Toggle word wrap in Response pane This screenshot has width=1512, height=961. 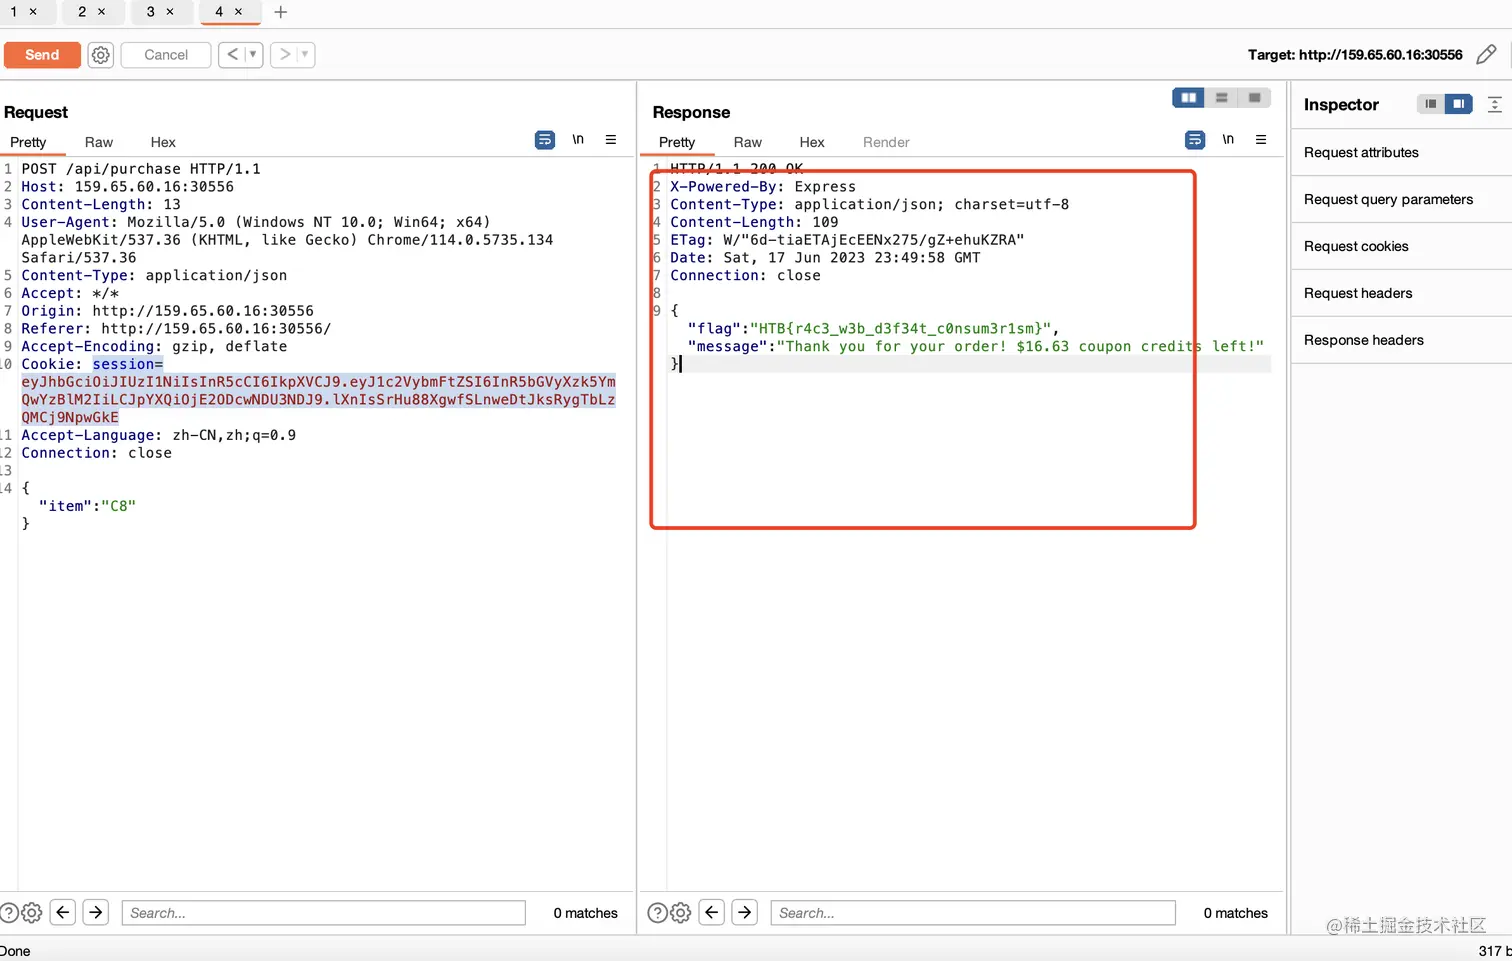1195,140
